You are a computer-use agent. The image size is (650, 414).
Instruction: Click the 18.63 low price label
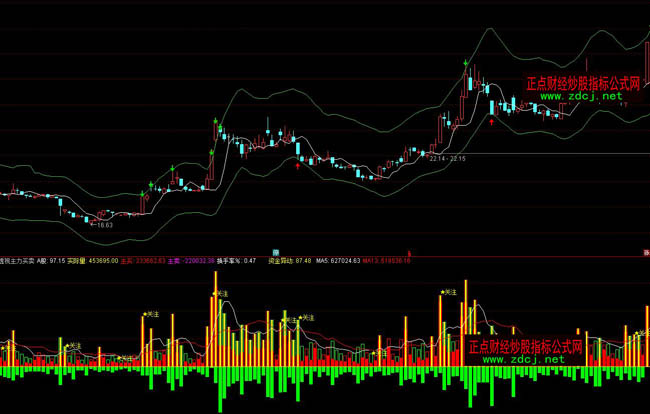tap(104, 226)
